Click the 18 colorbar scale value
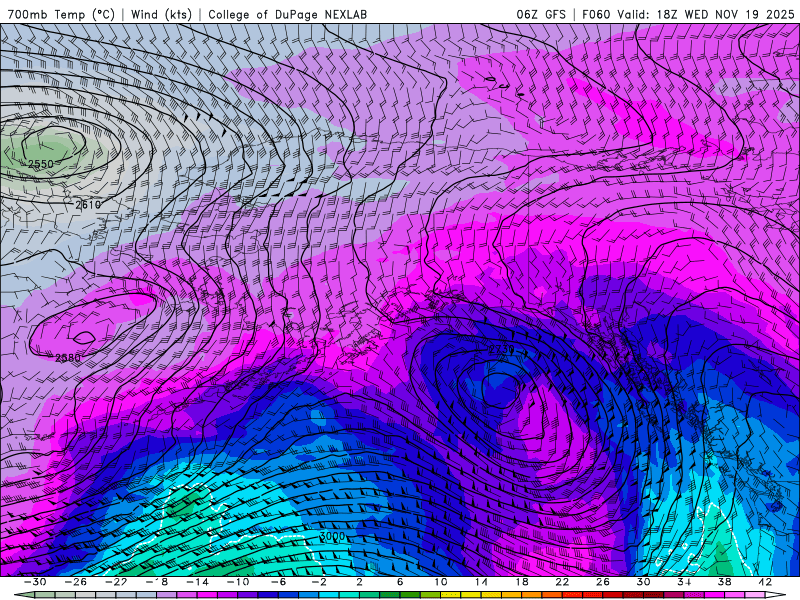Image resolution: width=800 pixels, height=600 pixels. pyautogui.click(x=522, y=582)
